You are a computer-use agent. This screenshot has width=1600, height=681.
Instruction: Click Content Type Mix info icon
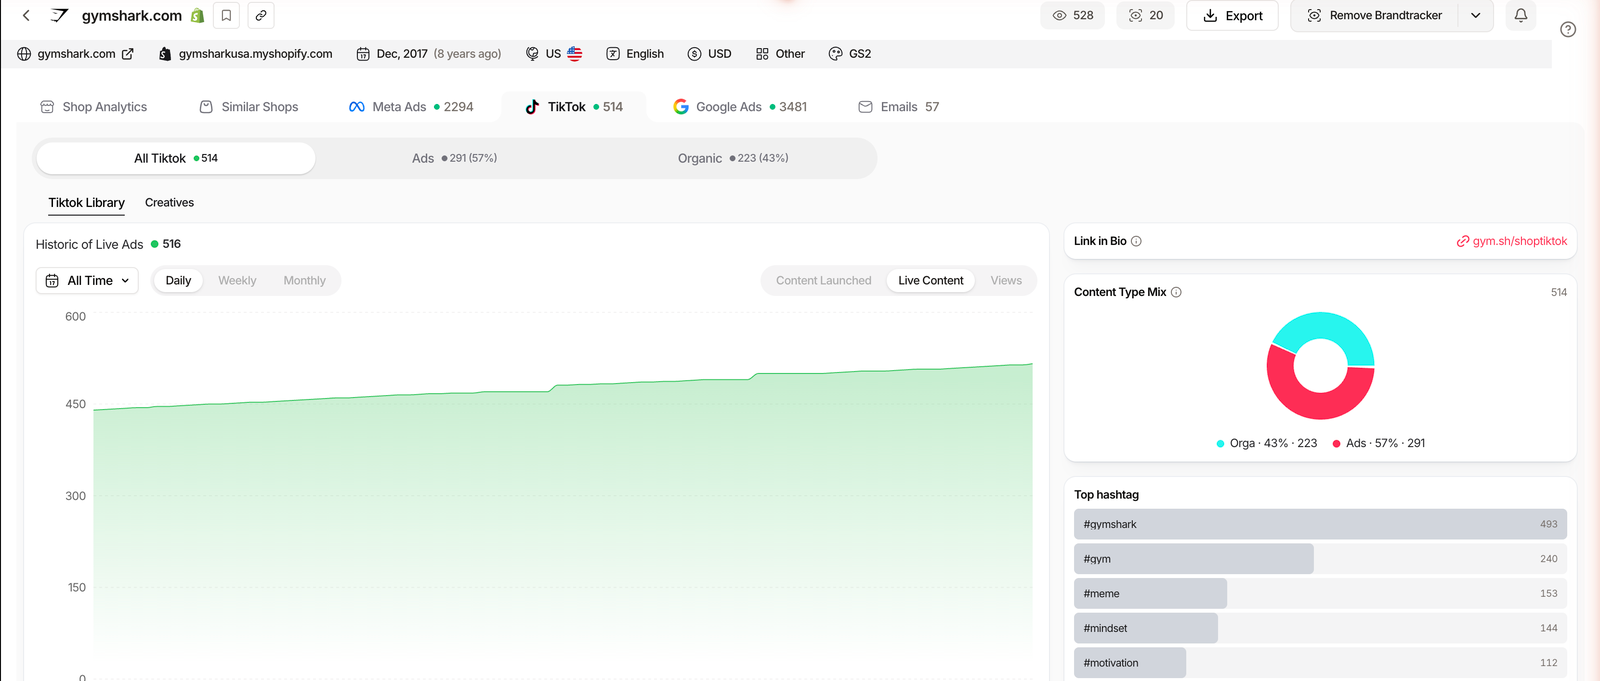click(x=1176, y=292)
